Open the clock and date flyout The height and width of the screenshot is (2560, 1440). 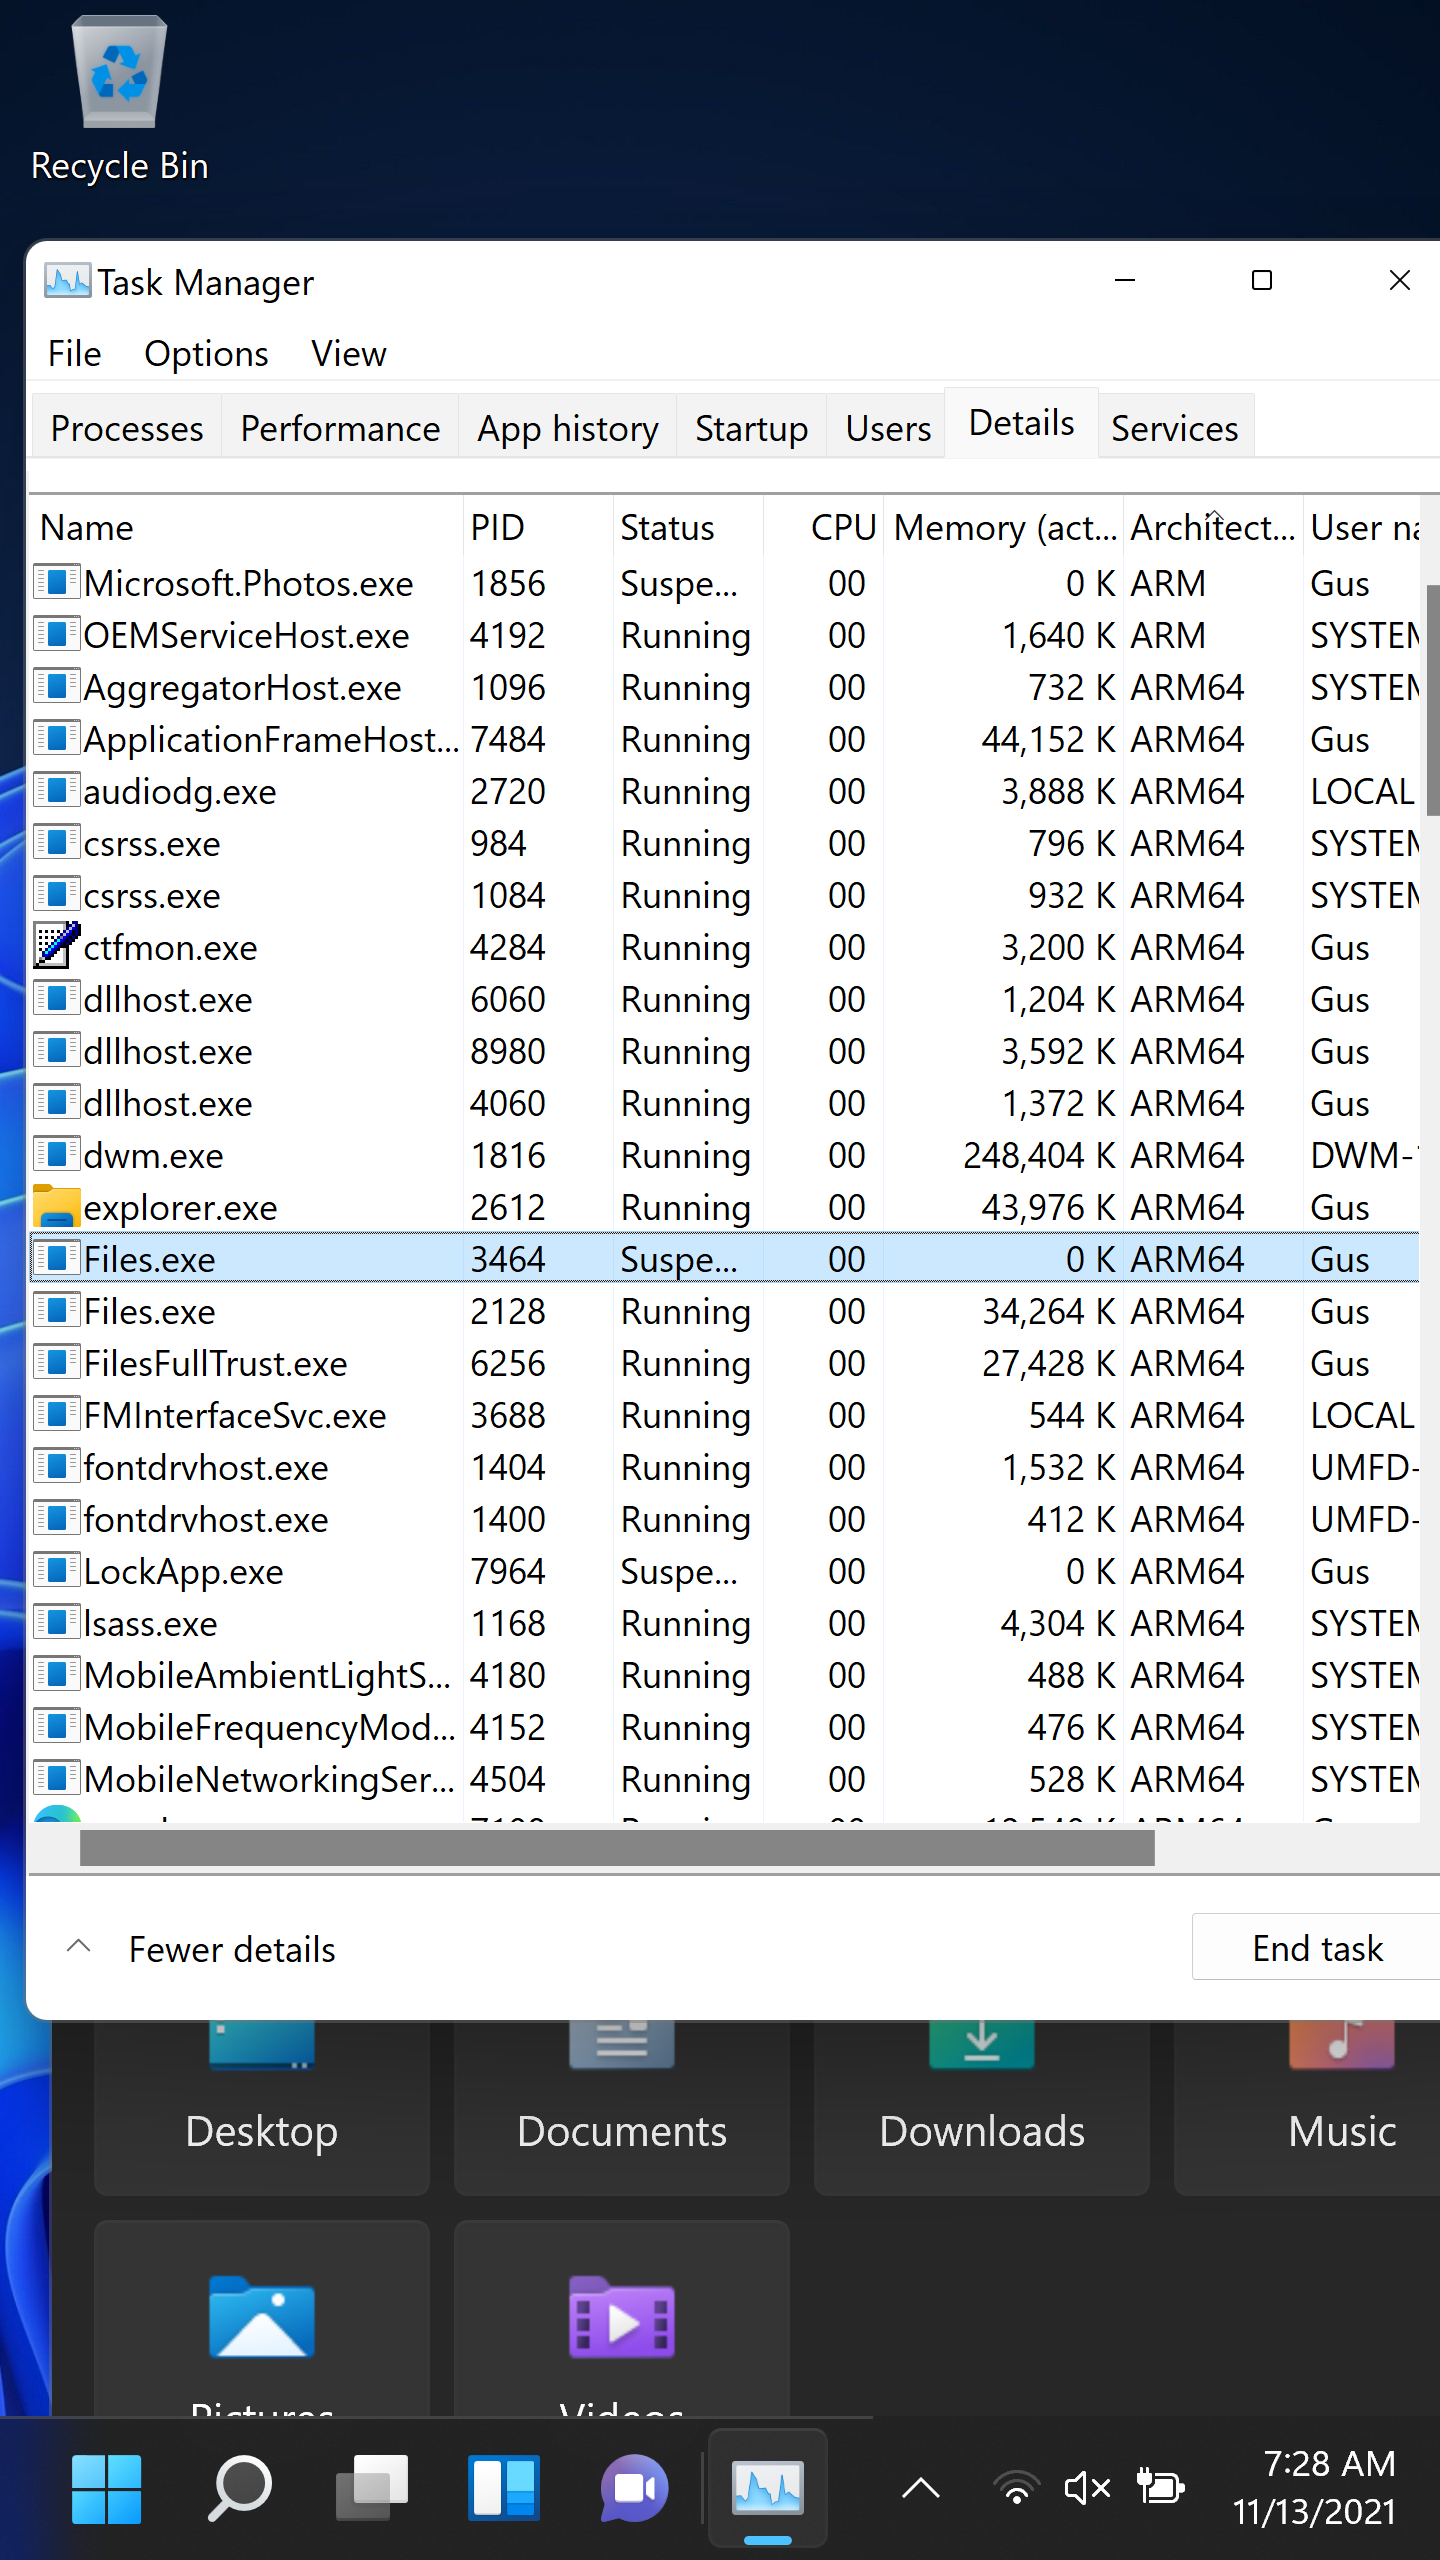(1314, 2488)
